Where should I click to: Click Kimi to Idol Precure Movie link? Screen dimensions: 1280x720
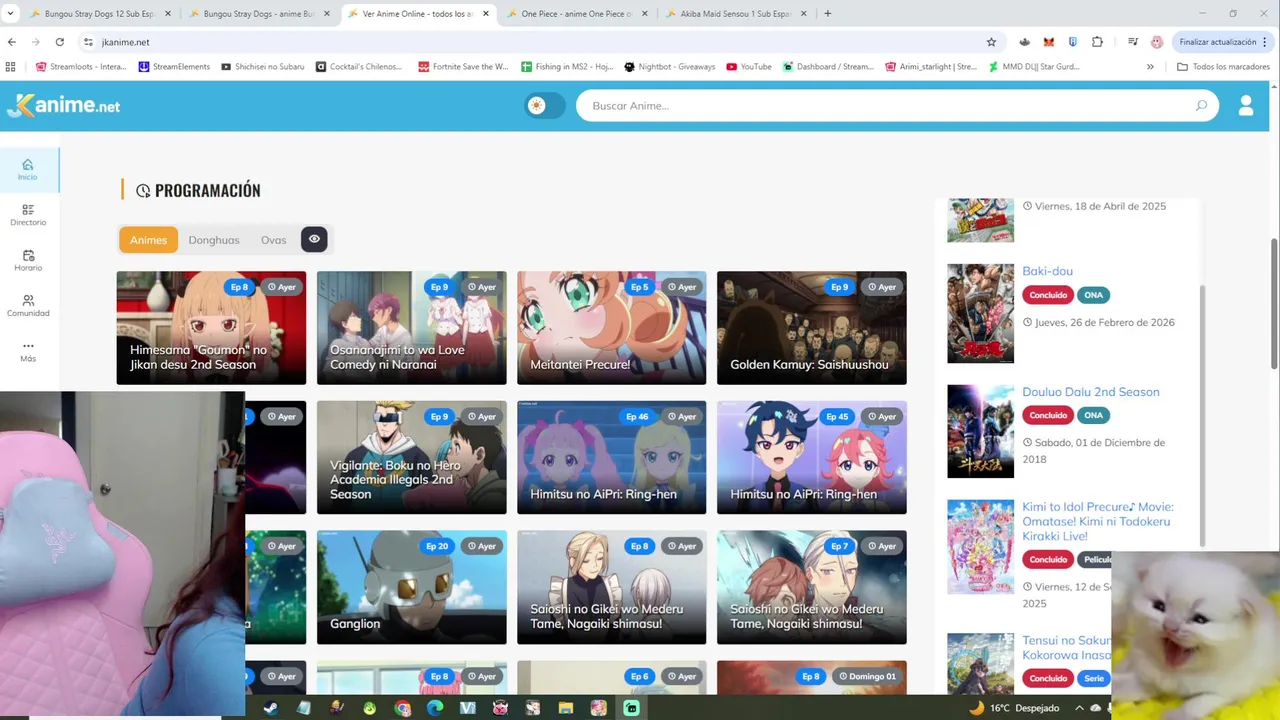coord(1097,521)
